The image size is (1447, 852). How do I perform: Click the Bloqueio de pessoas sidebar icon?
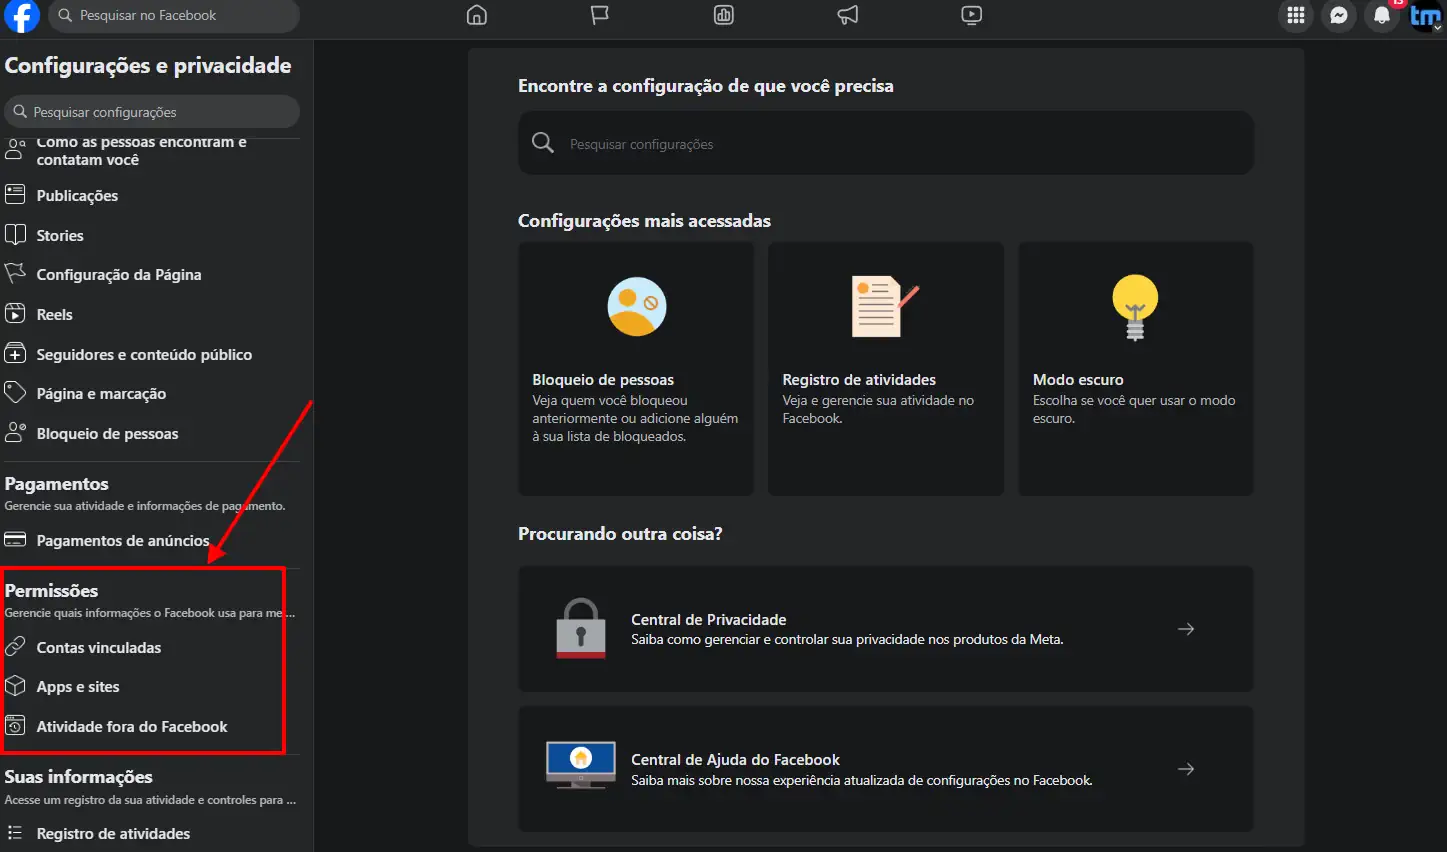click(15, 432)
